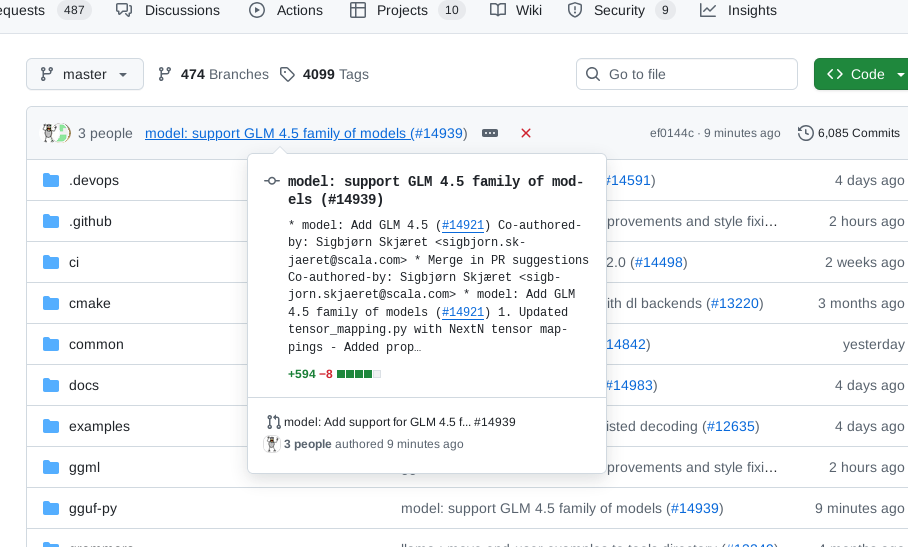The height and width of the screenshot is (547, 908).
Task: Open commit hash ef0144c
Action: coord(672,133)
